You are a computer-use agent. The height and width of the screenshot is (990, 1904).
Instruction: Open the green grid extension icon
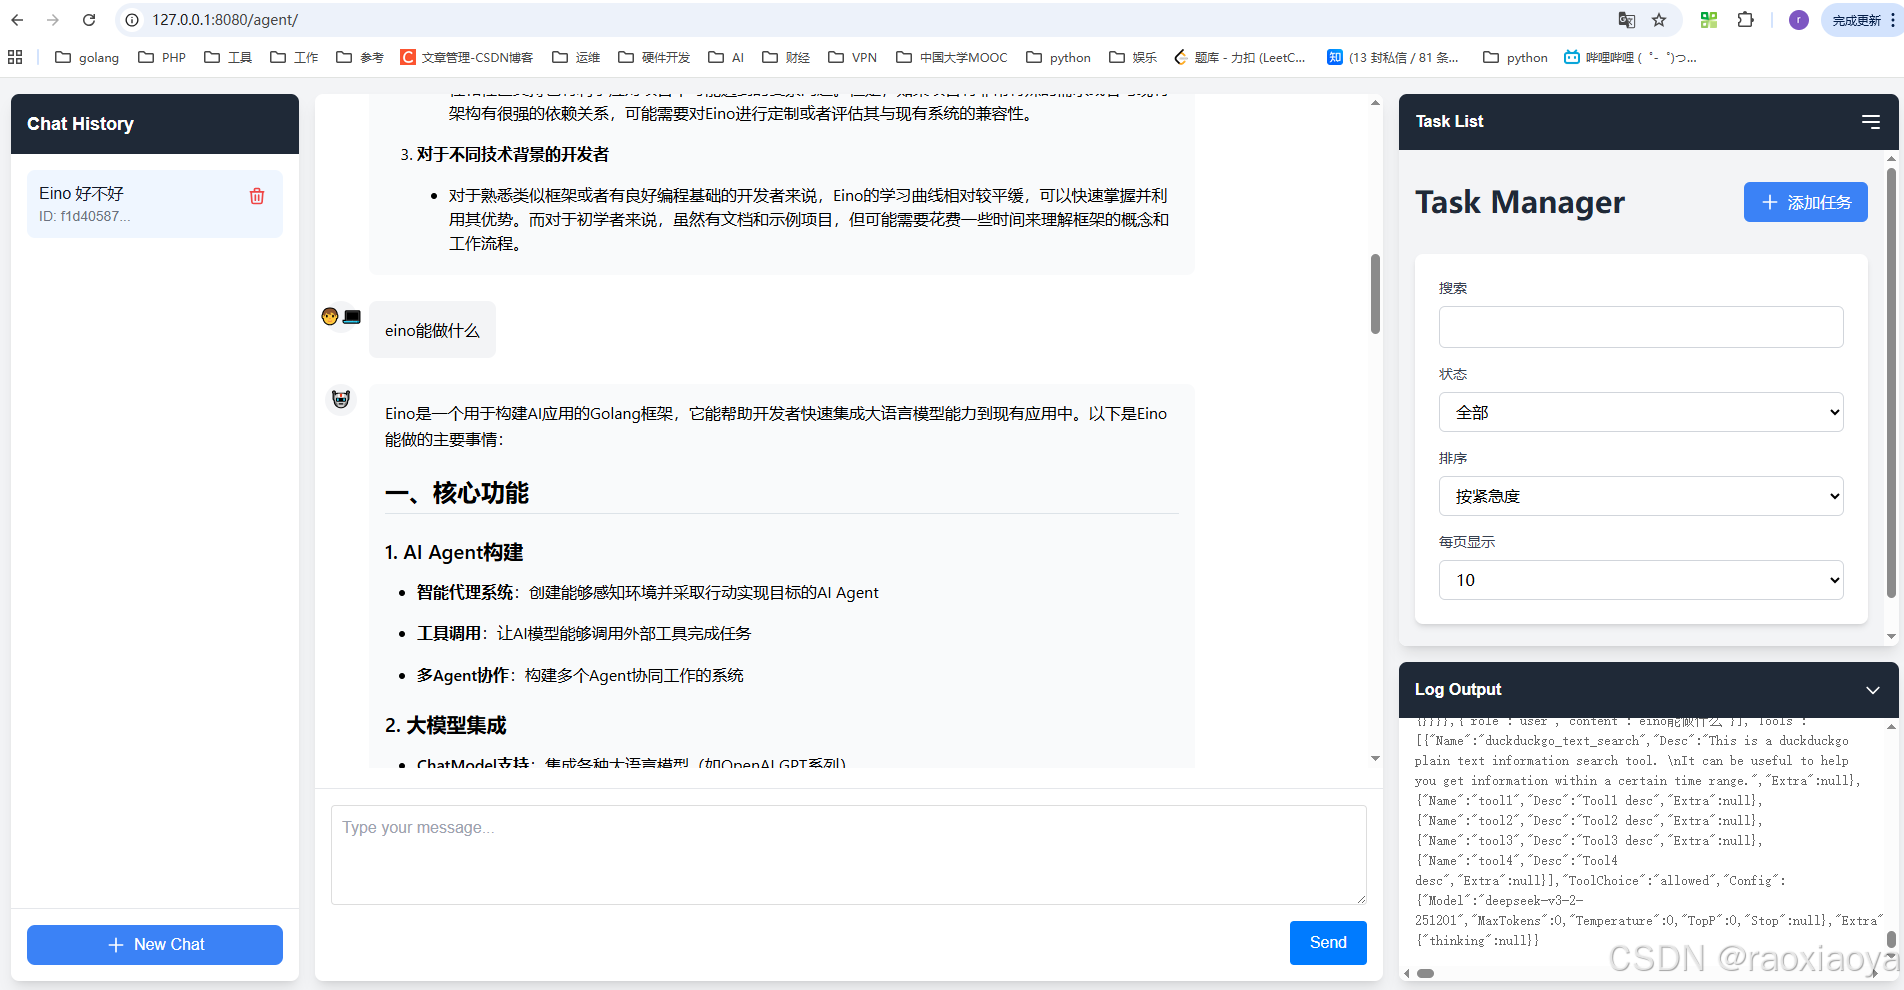point(1709,20)
